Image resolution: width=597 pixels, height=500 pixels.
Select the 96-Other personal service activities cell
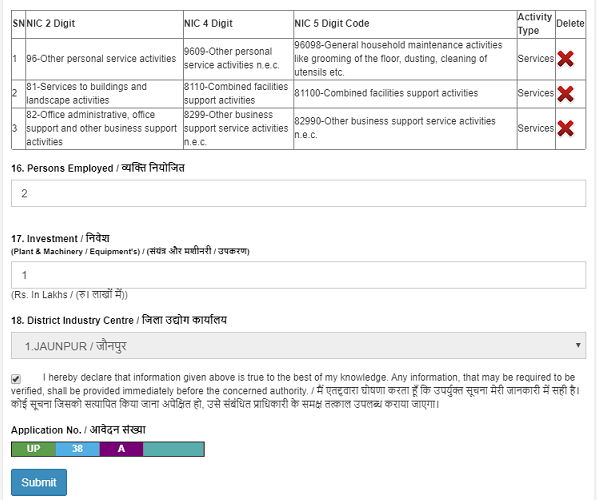[101, 59]
